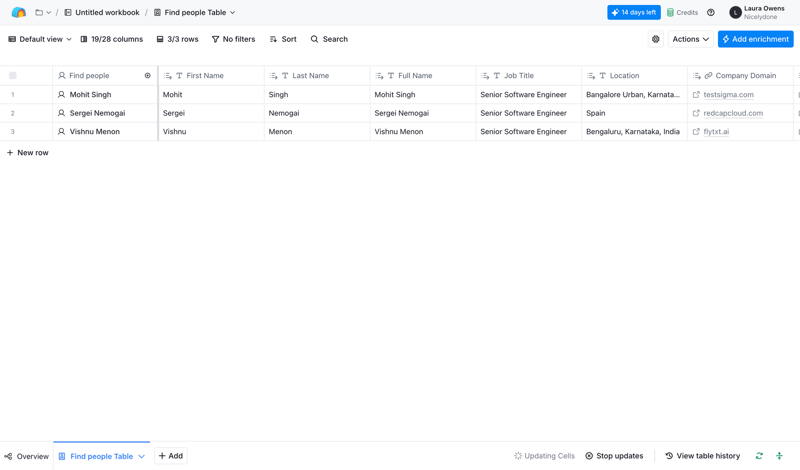Open testsigma.com external link icon
The width and height of the screenshot is (800, 470).
coord(697,95)
